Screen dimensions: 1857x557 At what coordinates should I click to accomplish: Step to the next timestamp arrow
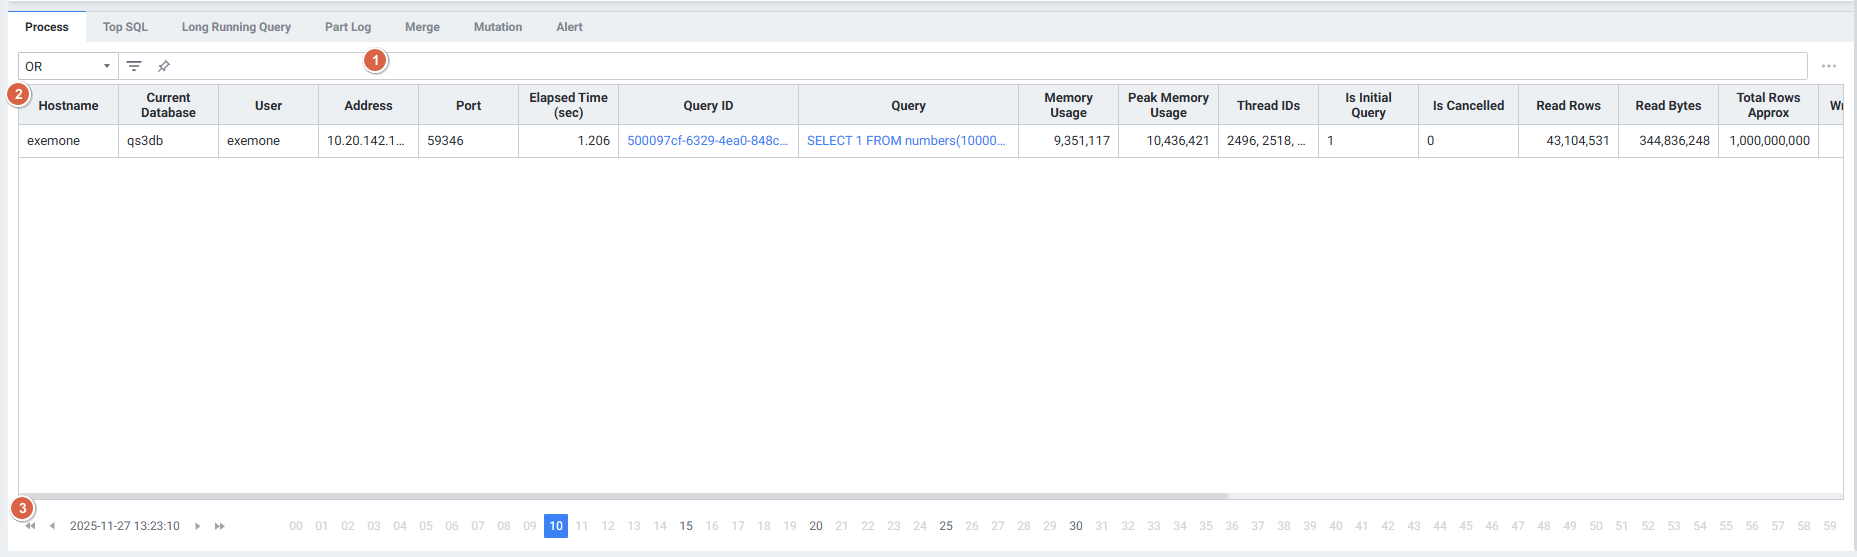pyautogui.click(x=198, y=526)
